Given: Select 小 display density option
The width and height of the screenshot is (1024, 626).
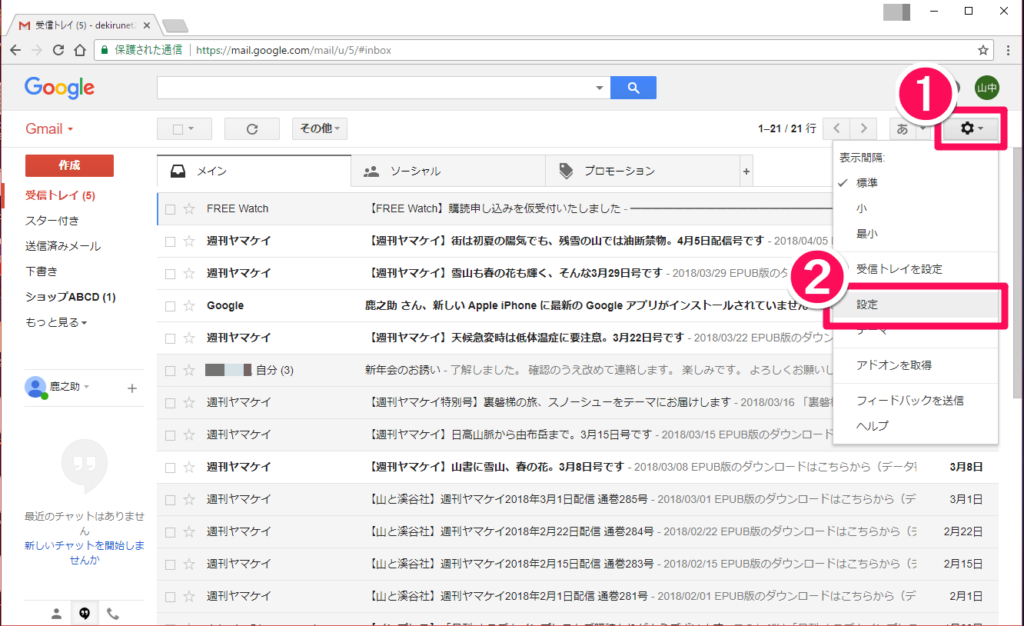Looking at the screenshot, I should 916,209.
